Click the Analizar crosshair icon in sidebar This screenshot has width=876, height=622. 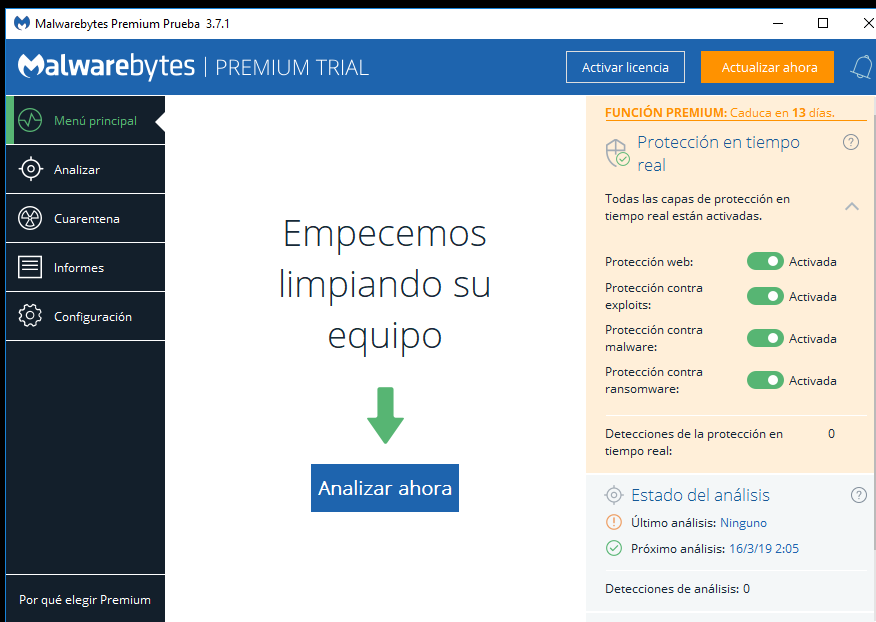tap(31, 170)
